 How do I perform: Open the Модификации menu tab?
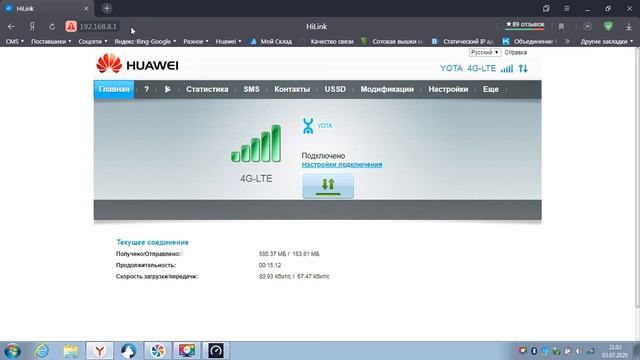(x=387, y=89)
